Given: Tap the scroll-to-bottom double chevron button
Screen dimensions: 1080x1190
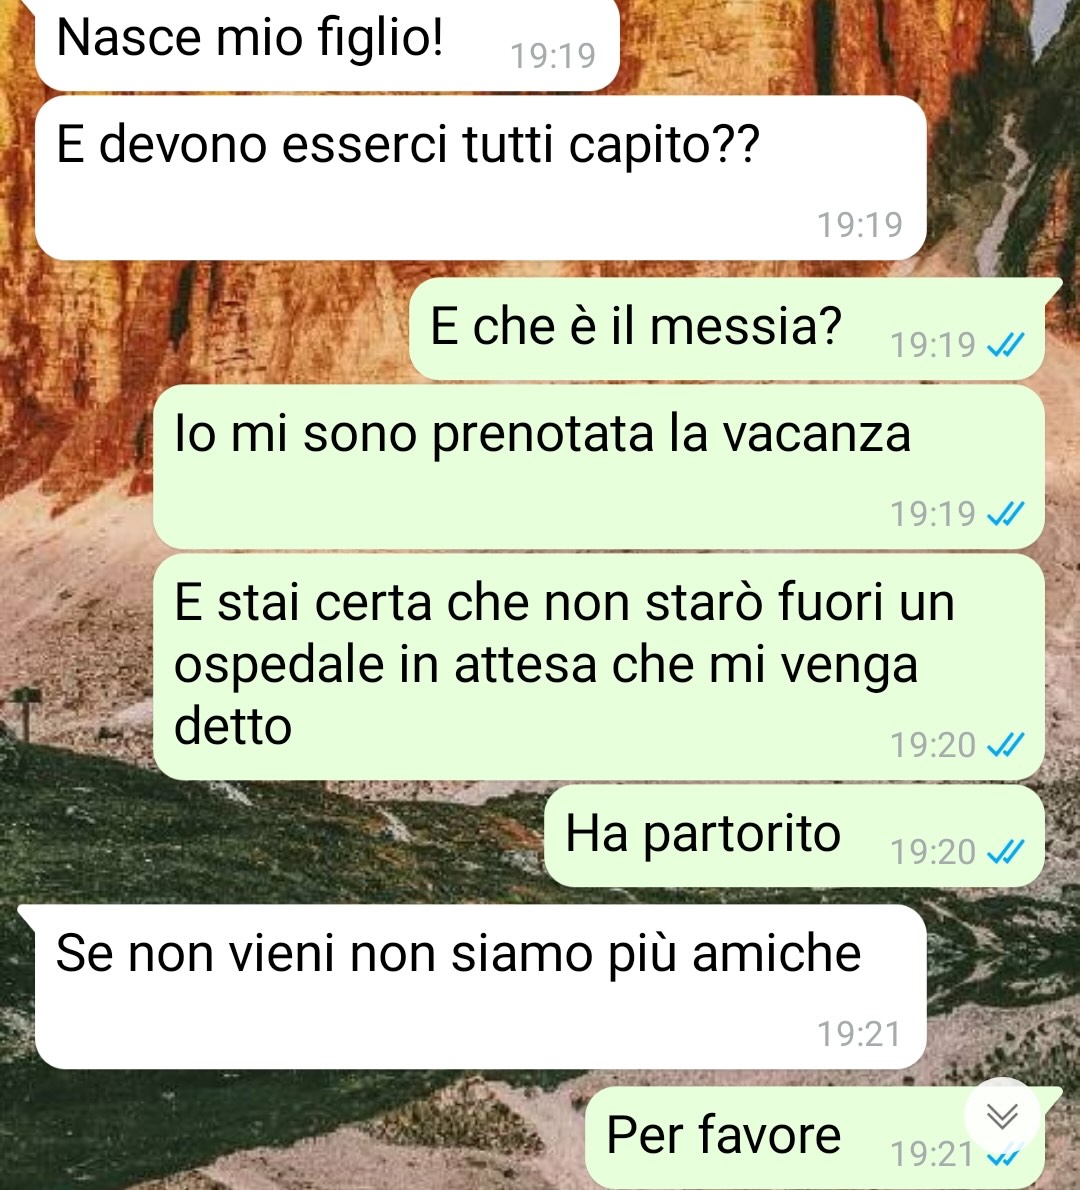Looking at the screenshot, I should point(1002,1116).
